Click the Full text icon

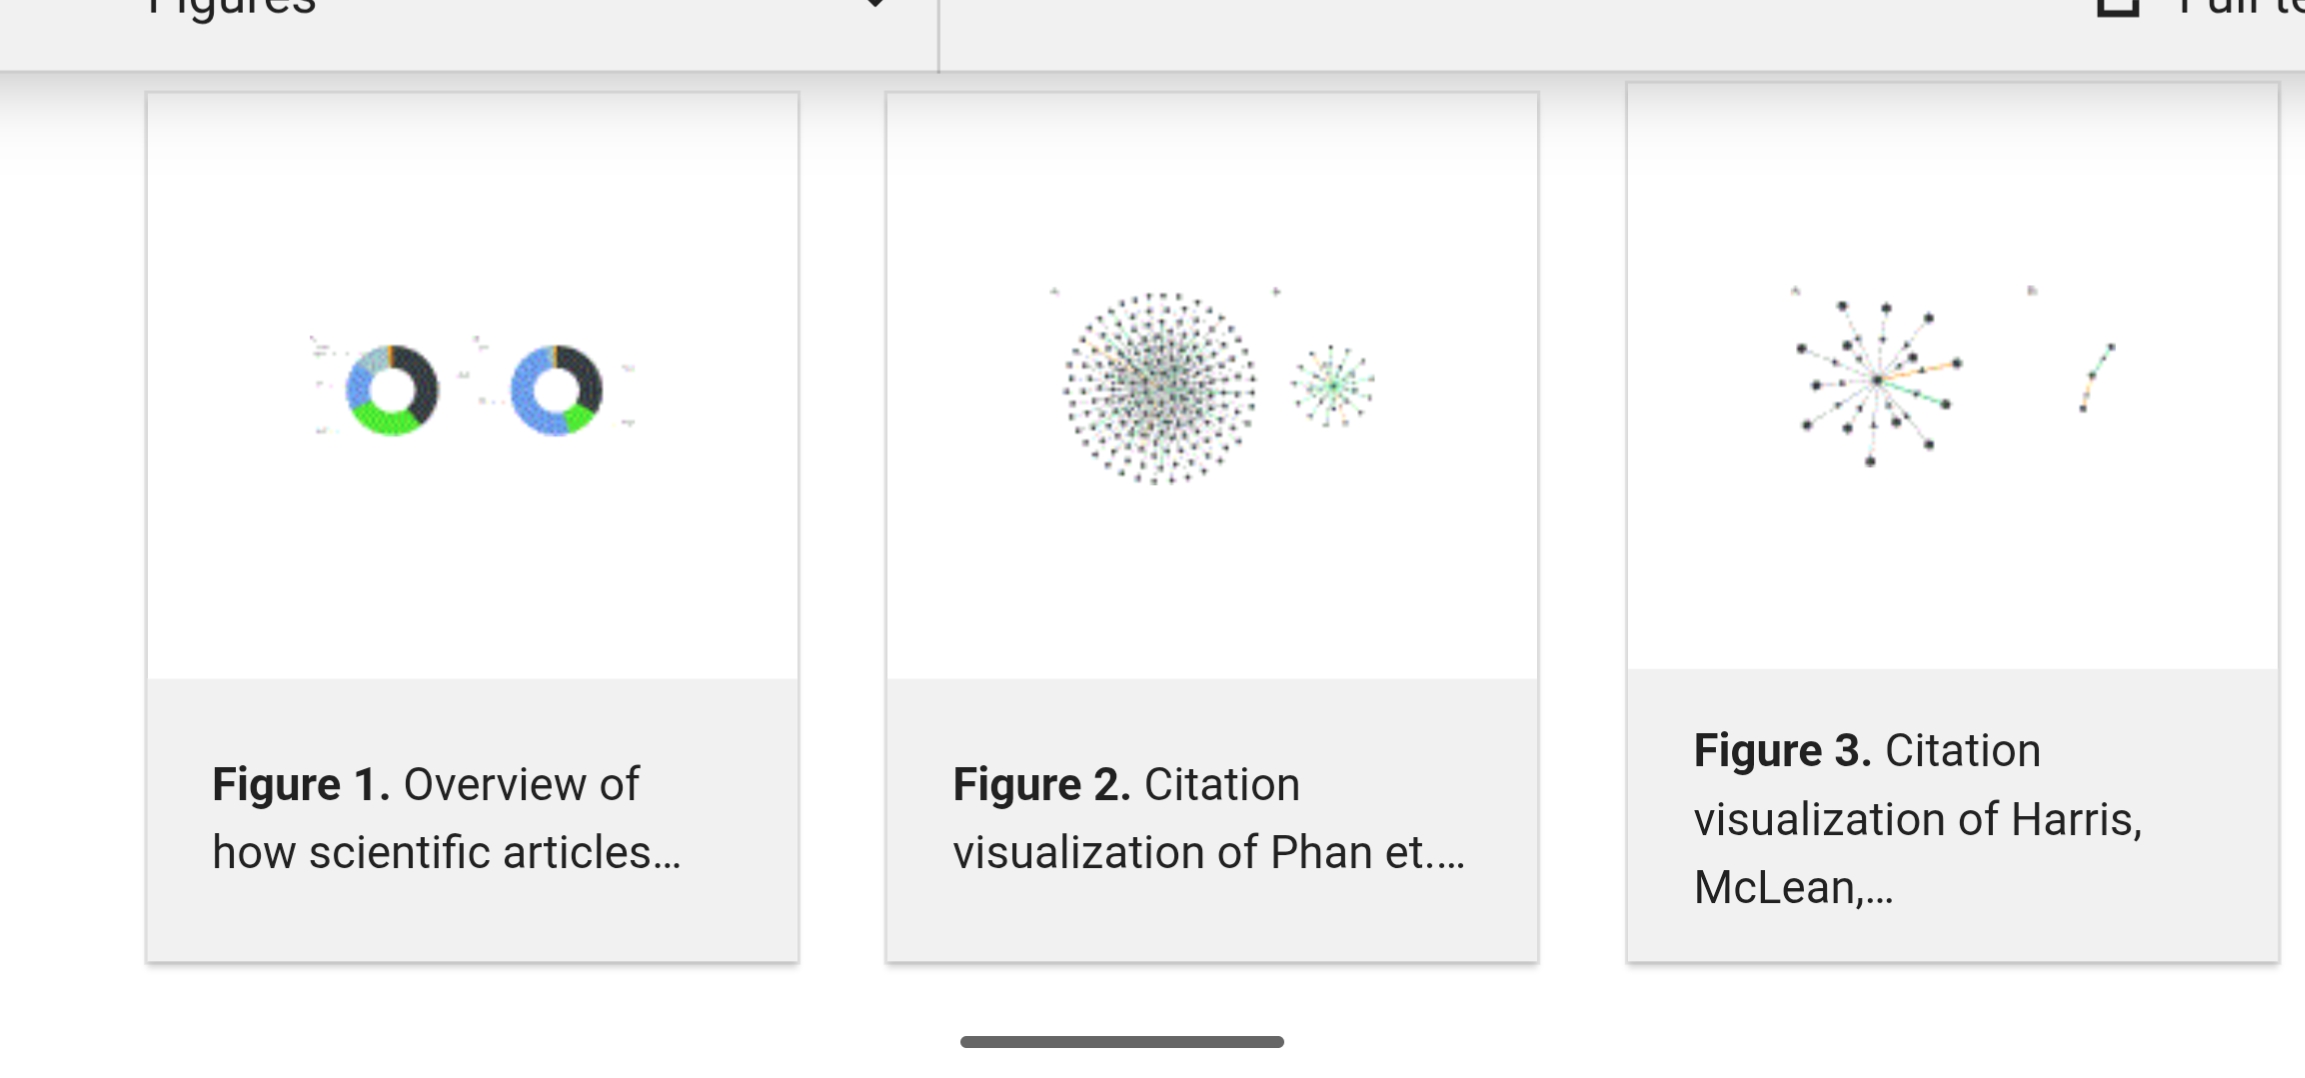click(x=2118, y=8)
